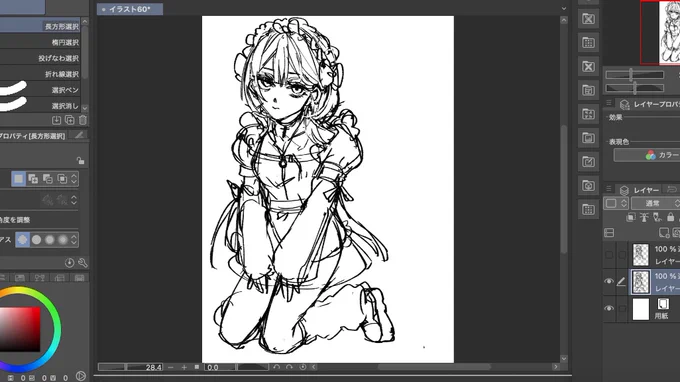Choose the new selection mode icon
Image resolution: width=680 pixels, height=382 pixels.
tap(19, 179)
